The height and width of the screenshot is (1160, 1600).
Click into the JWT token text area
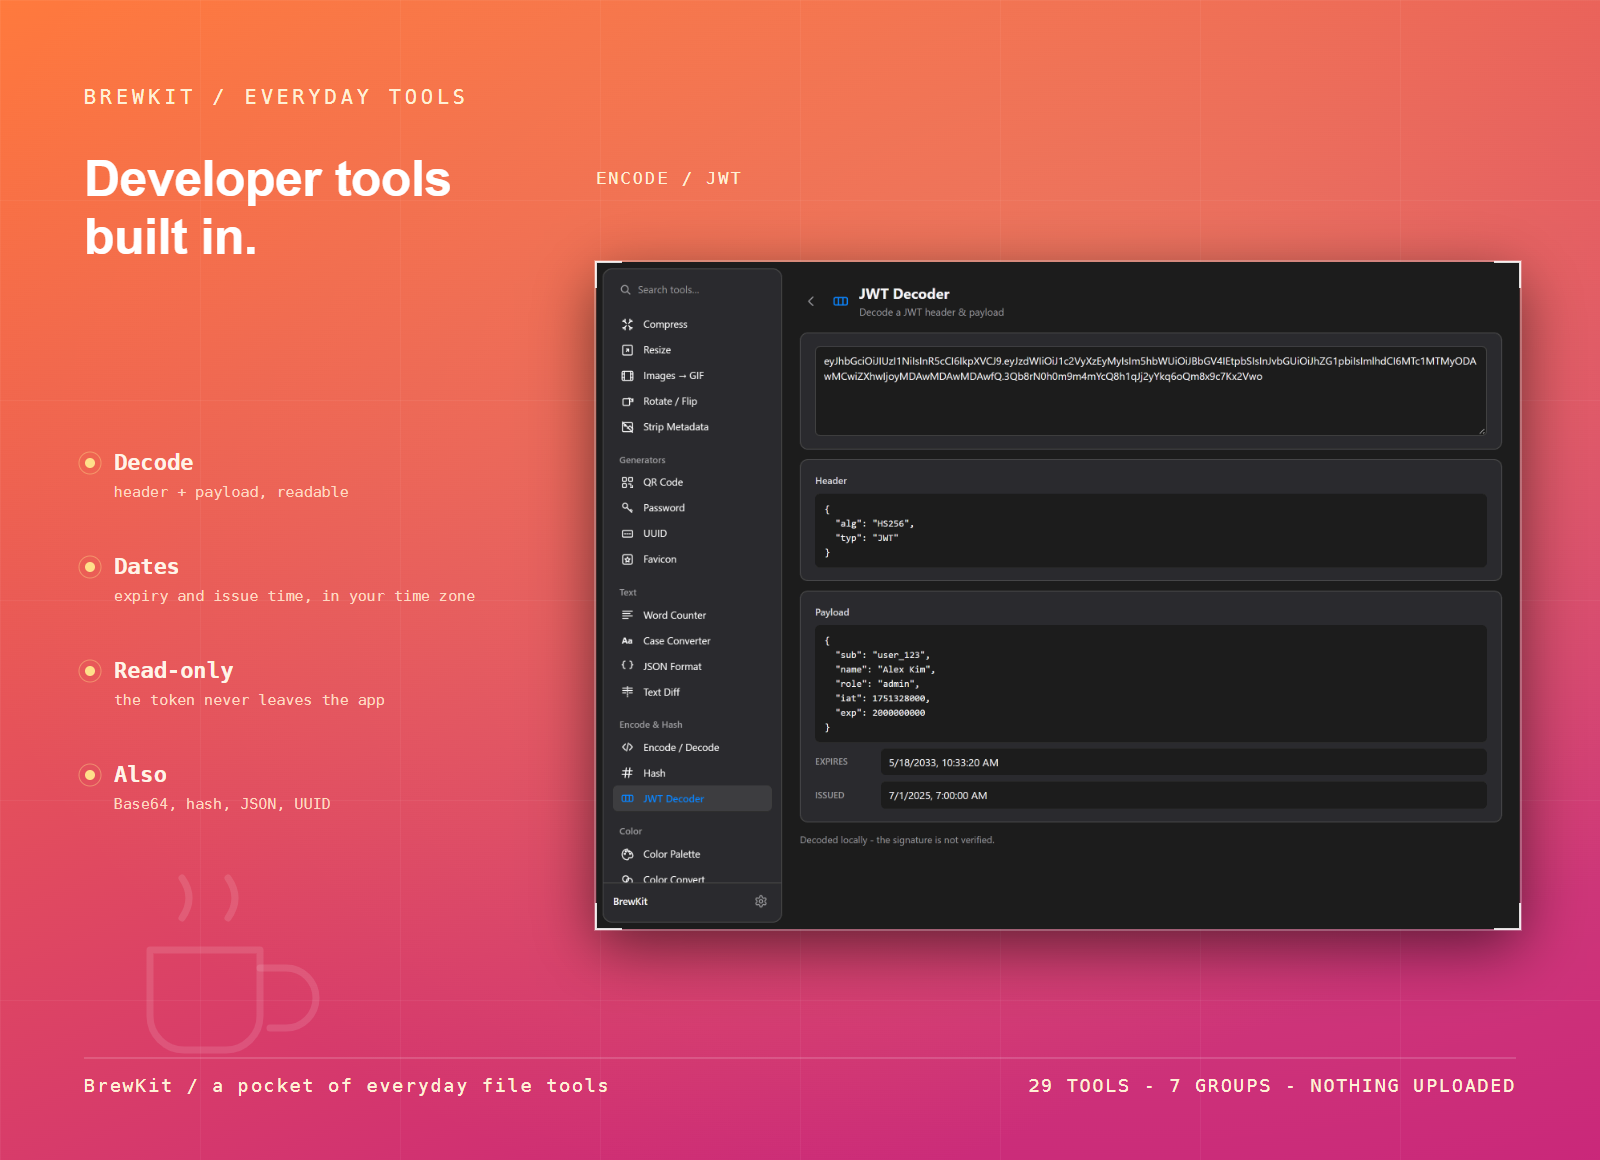click(1150, 391)
